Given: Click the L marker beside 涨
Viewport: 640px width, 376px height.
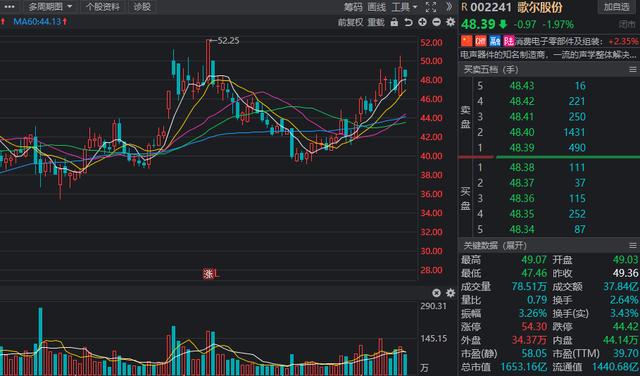Looking at the screenshot, I should click(x=217, y=274).
